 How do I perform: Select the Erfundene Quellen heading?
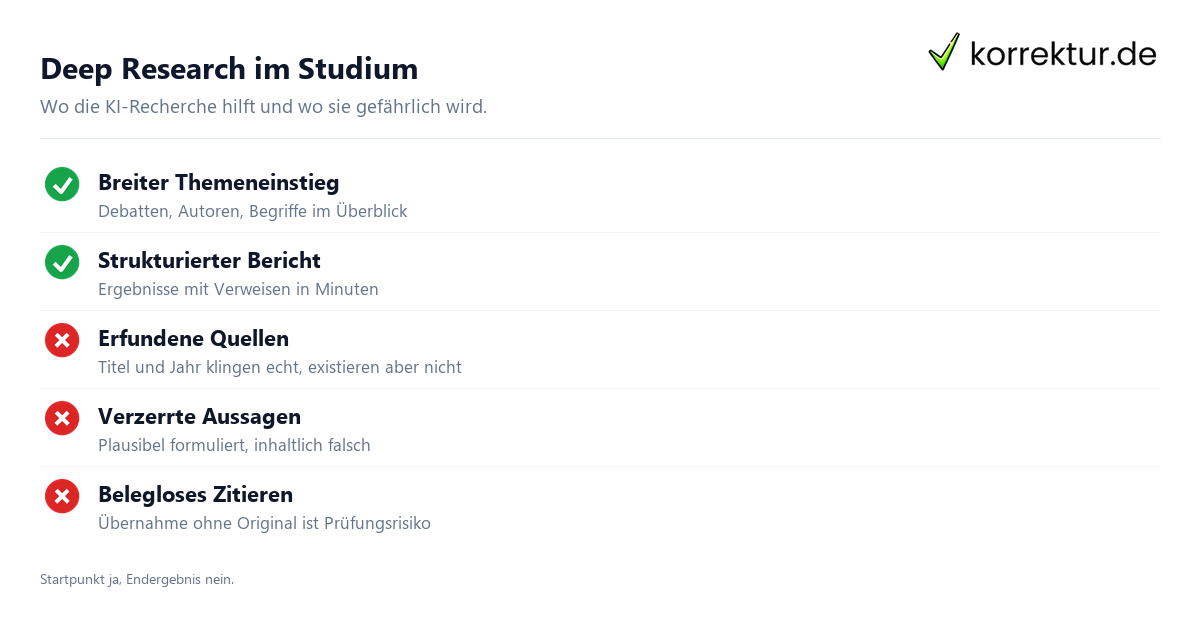pos(193,339)
